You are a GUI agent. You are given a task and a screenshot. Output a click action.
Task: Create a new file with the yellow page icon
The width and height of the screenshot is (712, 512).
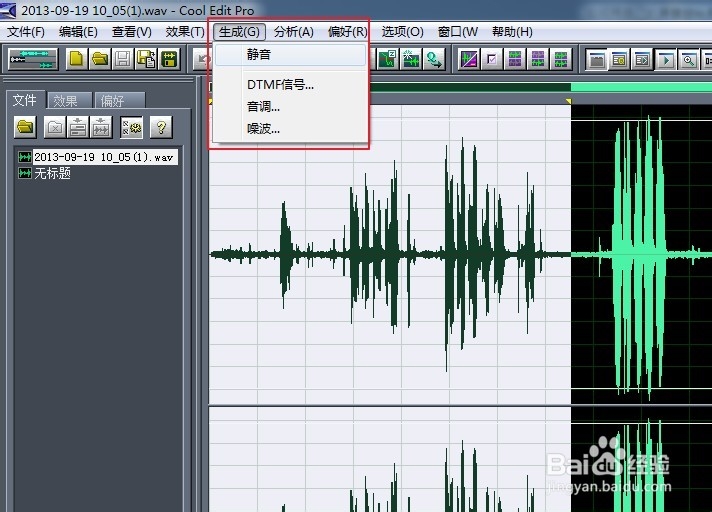click(76, 59)
